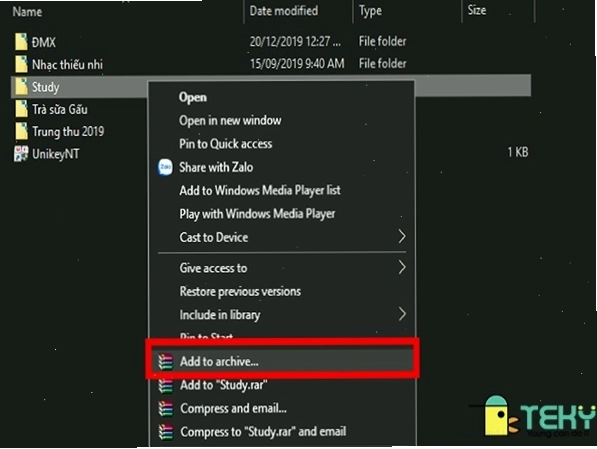Image resolution: width=597 pixels, height=449 pixels.
Task: Click the WinRAR icon next to Add to archive
Action: pyautogui.click(x=166, y=361)
